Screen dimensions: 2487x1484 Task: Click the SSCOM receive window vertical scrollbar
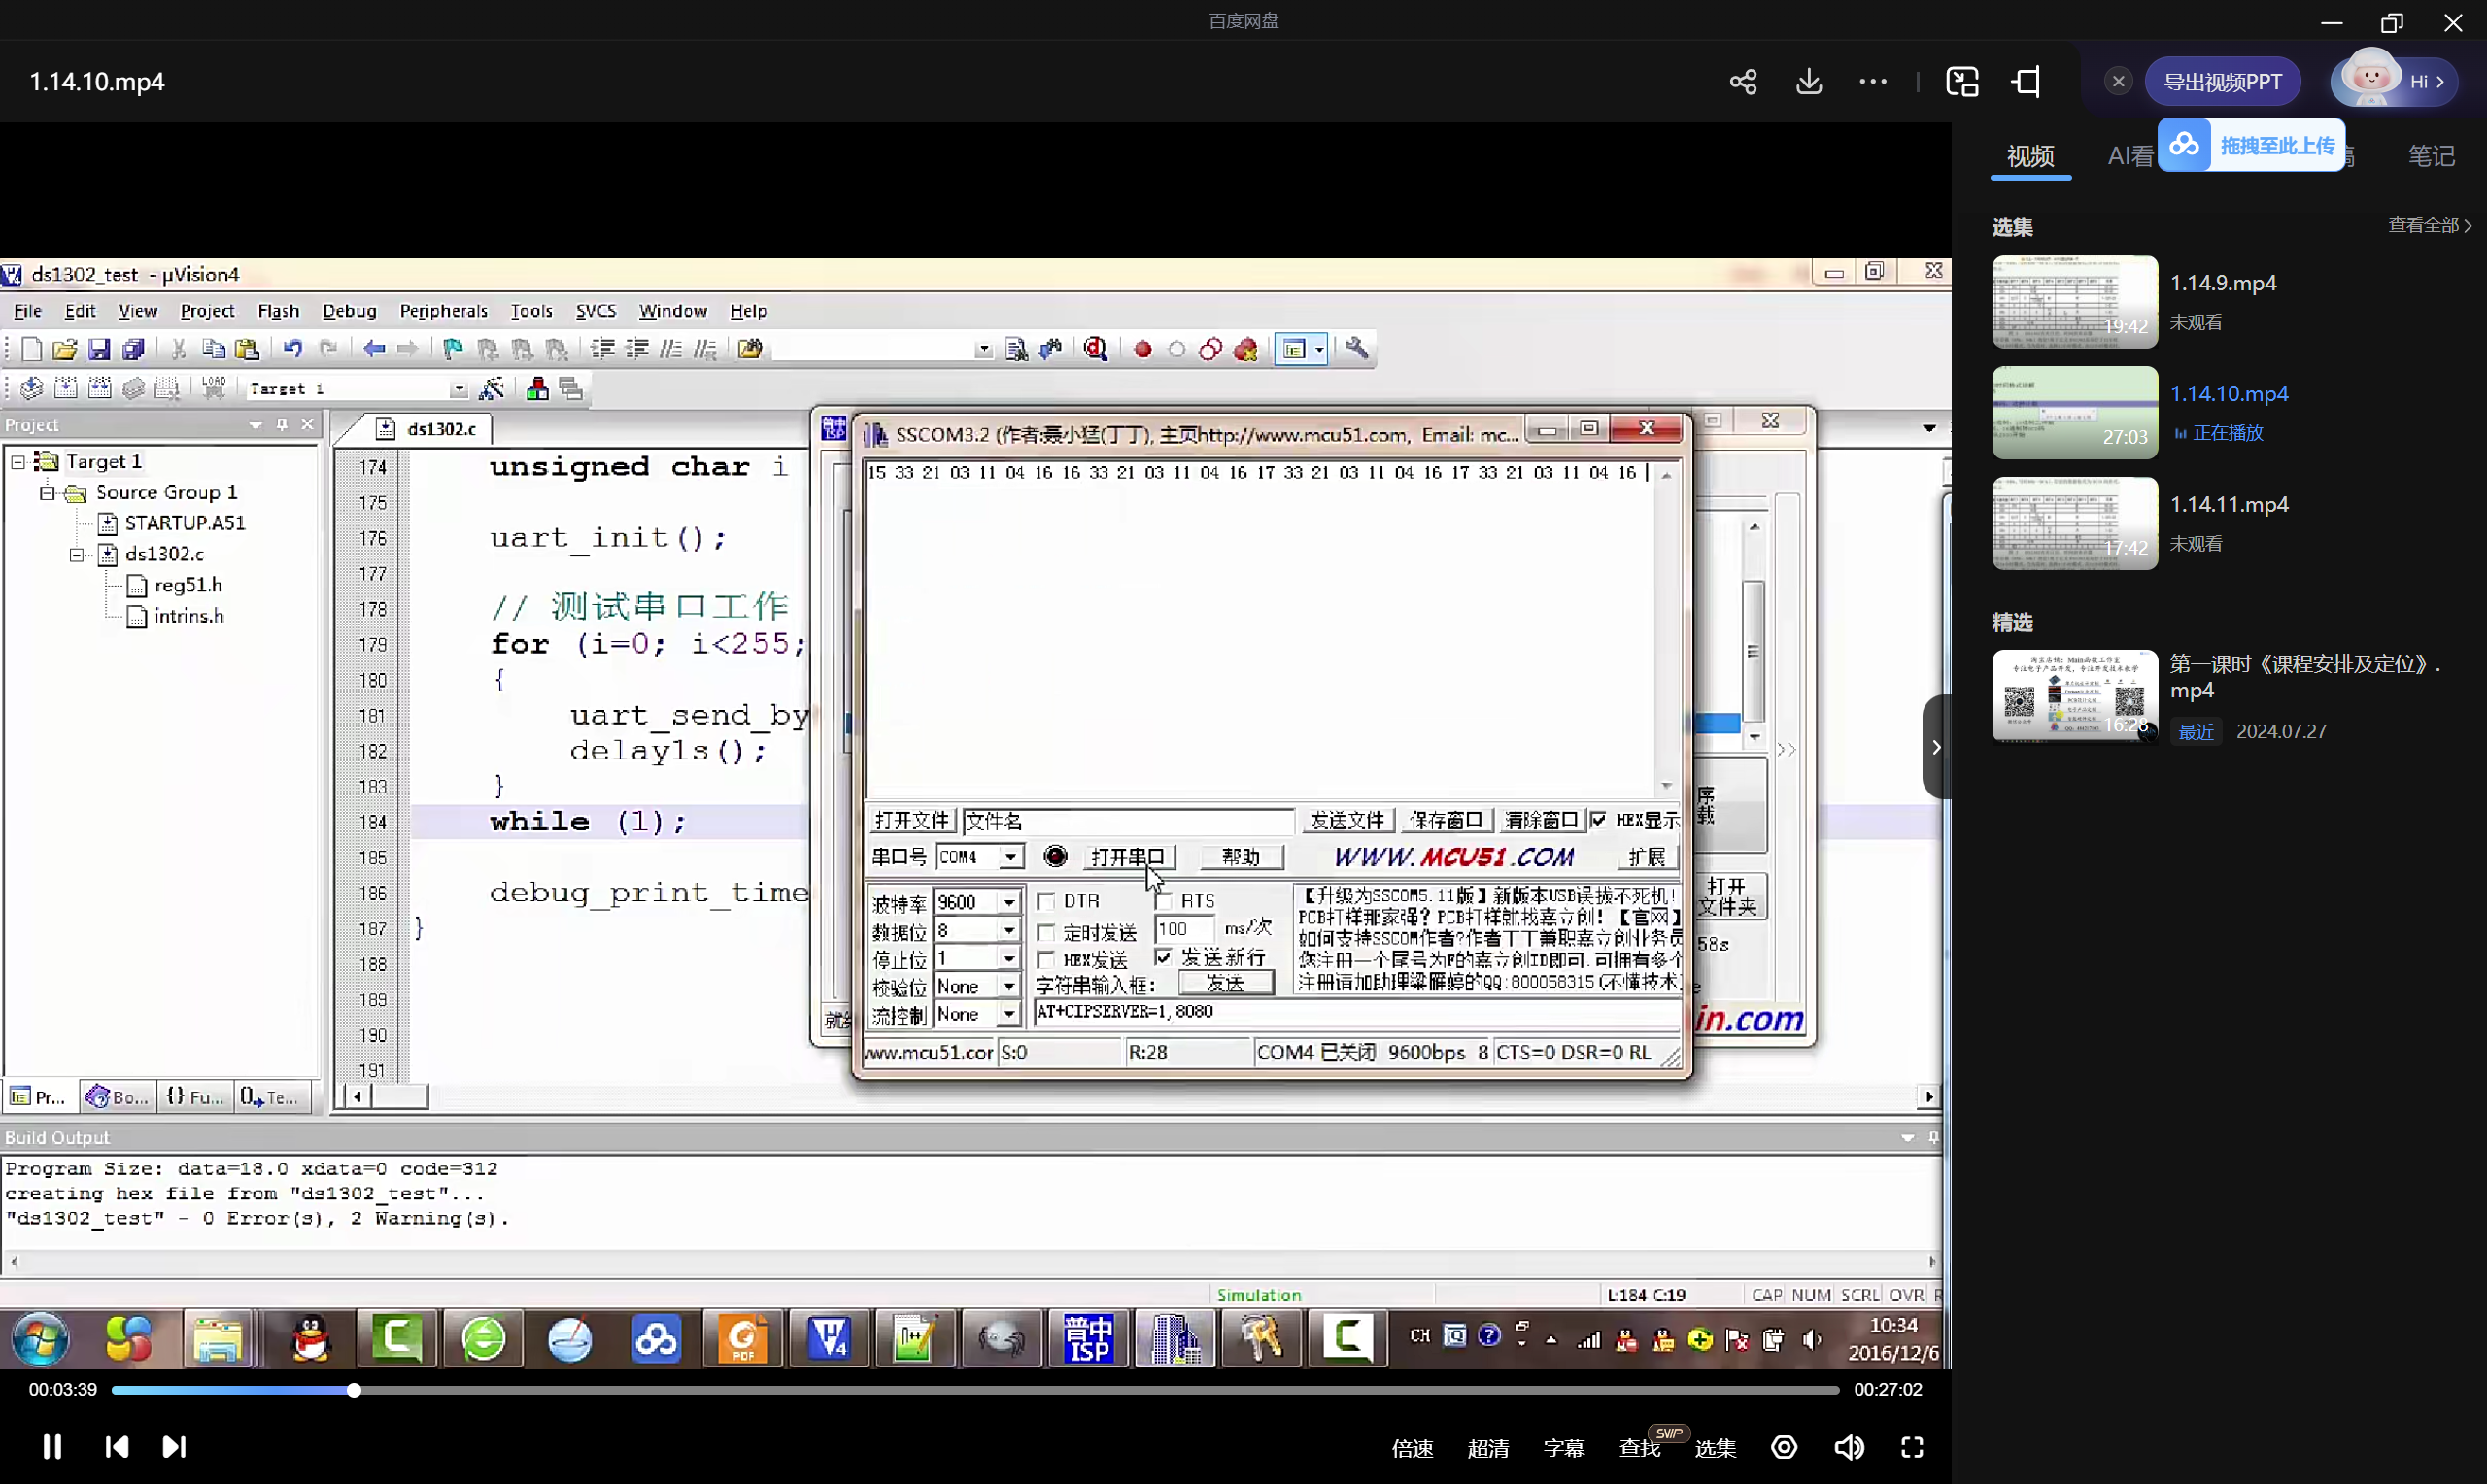coord(1666,630)
